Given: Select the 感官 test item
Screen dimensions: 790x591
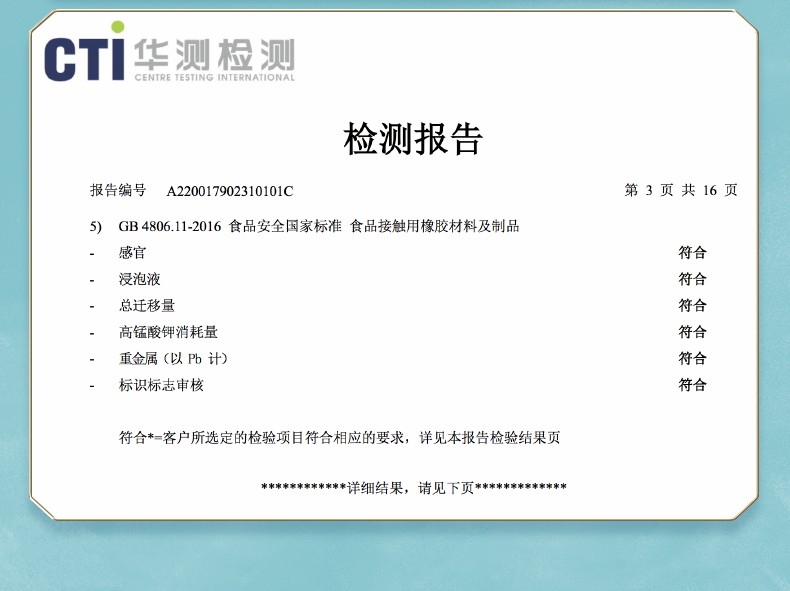Looking at the screenshot, I should (x=132, y=253).
